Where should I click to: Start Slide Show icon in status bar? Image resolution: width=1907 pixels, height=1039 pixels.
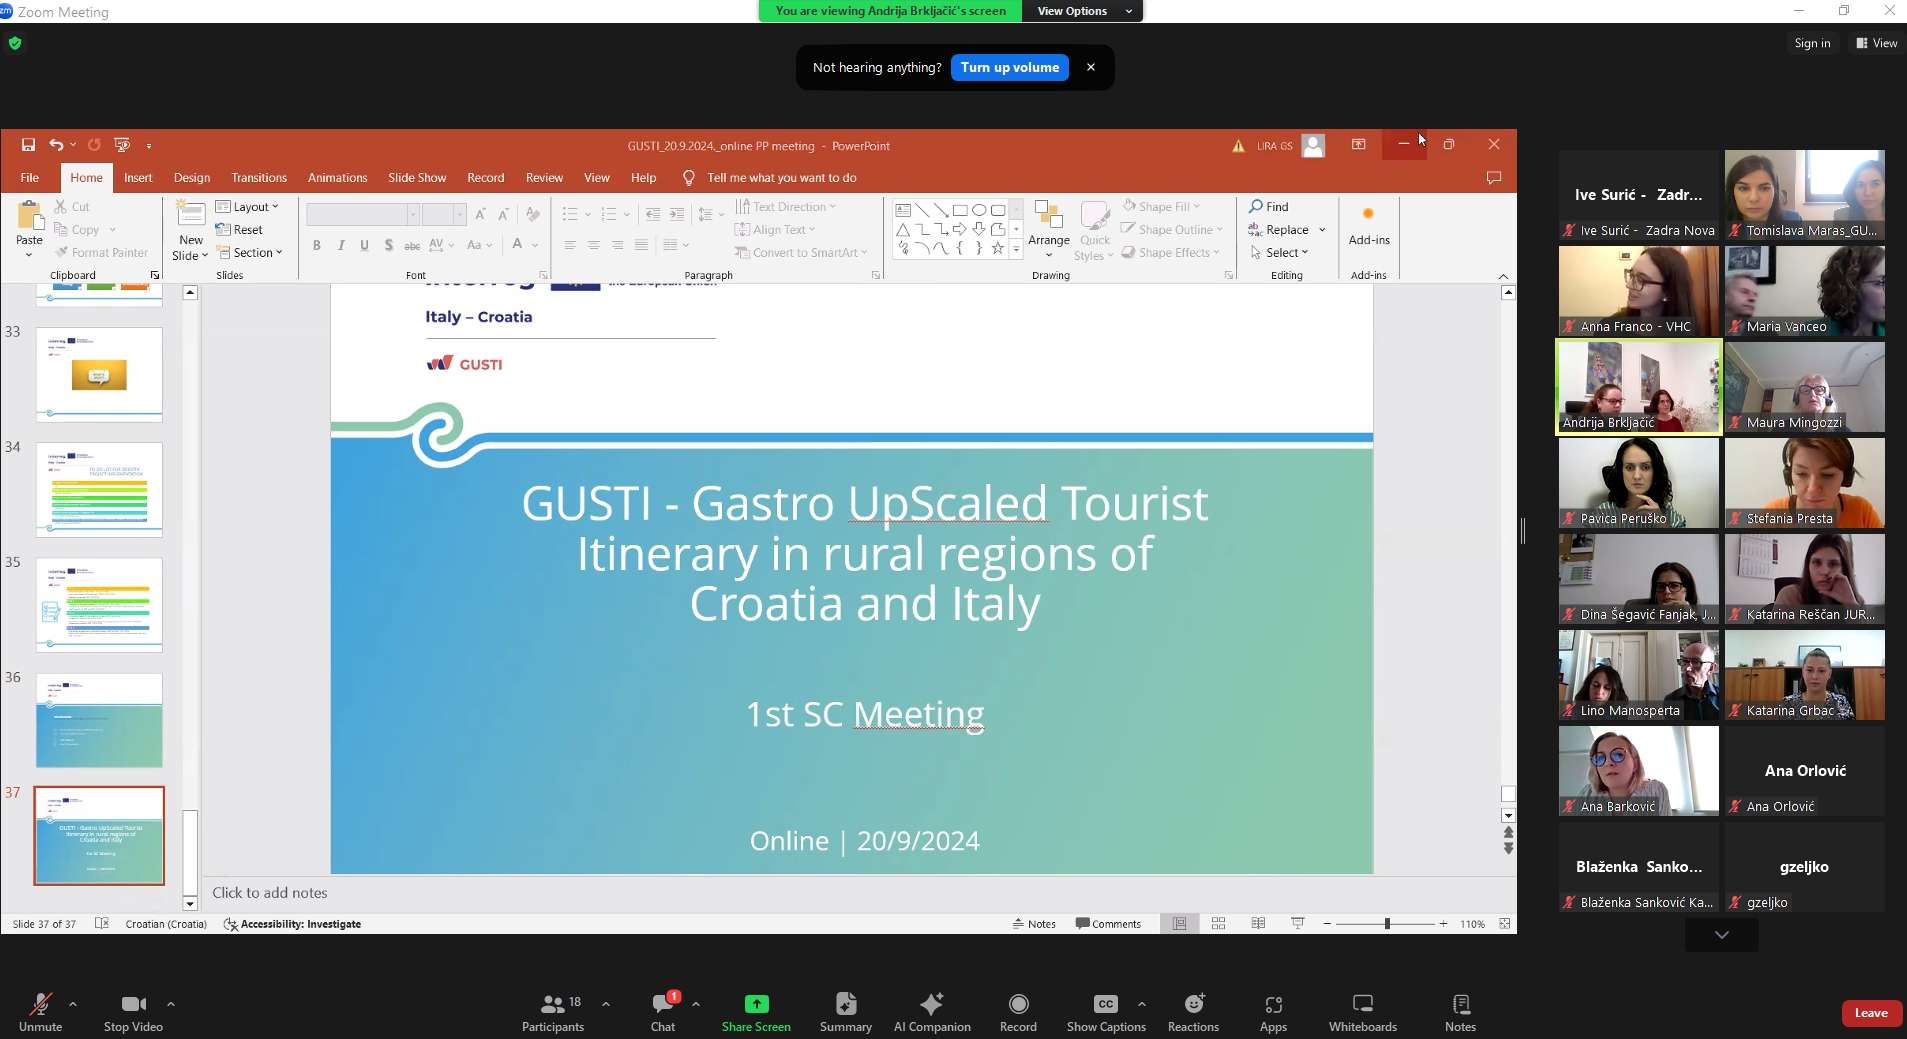[x=1298, y=924]
